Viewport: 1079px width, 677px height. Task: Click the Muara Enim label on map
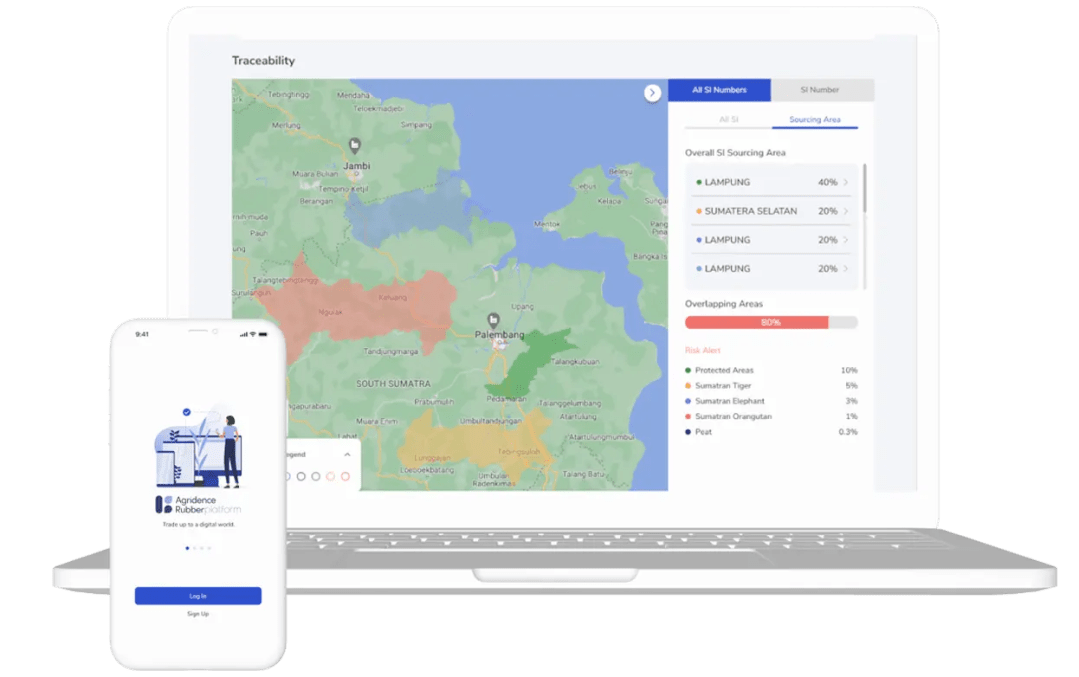click(376, 421)
